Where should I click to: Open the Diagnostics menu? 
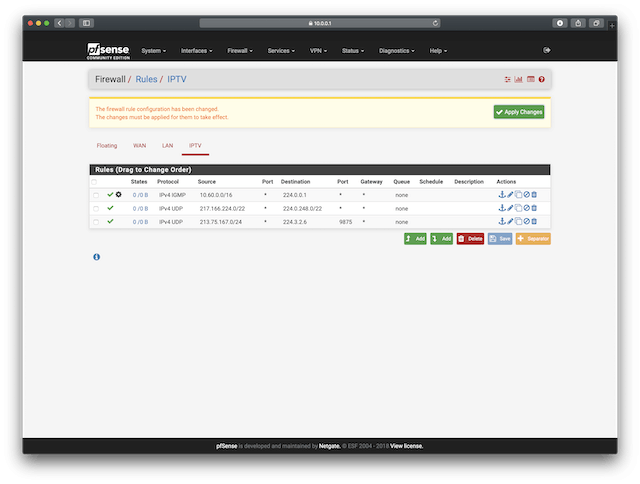click(396, 51)
